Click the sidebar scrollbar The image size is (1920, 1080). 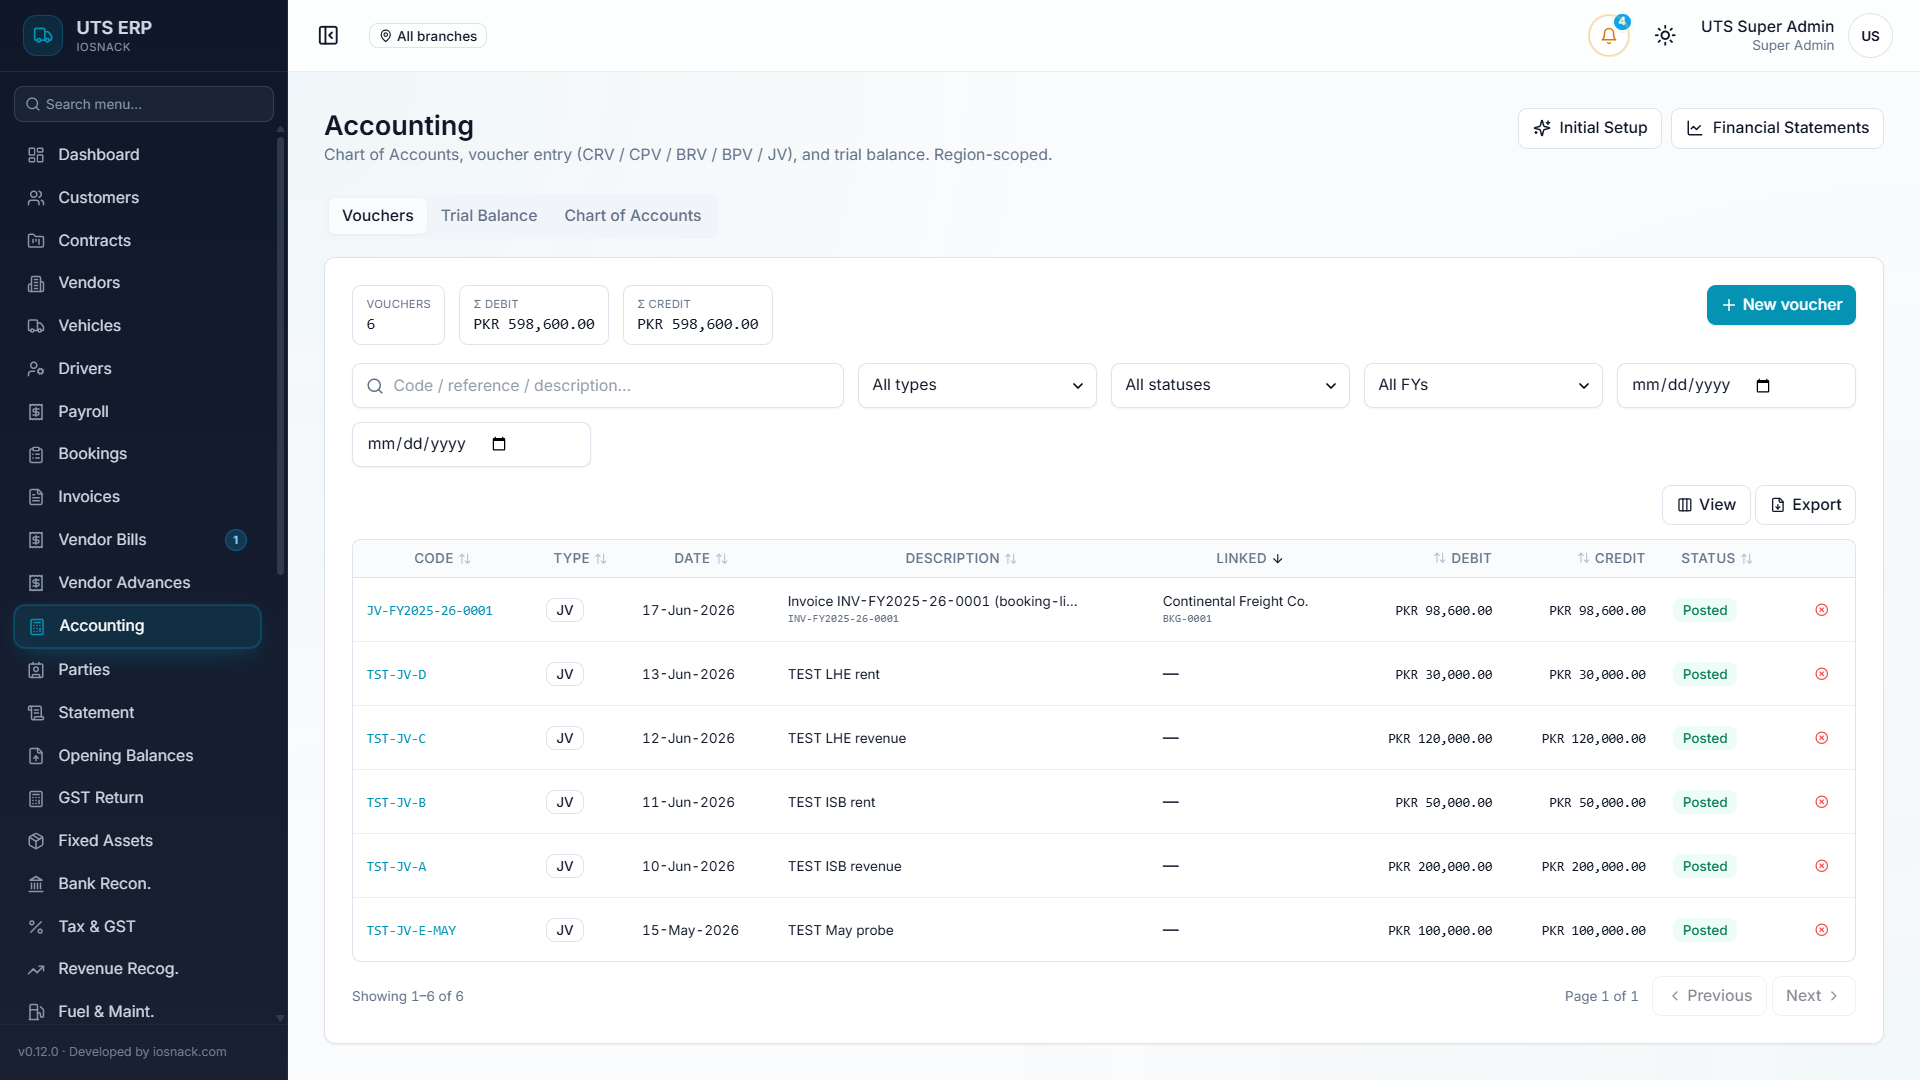[x=280, y=355]
